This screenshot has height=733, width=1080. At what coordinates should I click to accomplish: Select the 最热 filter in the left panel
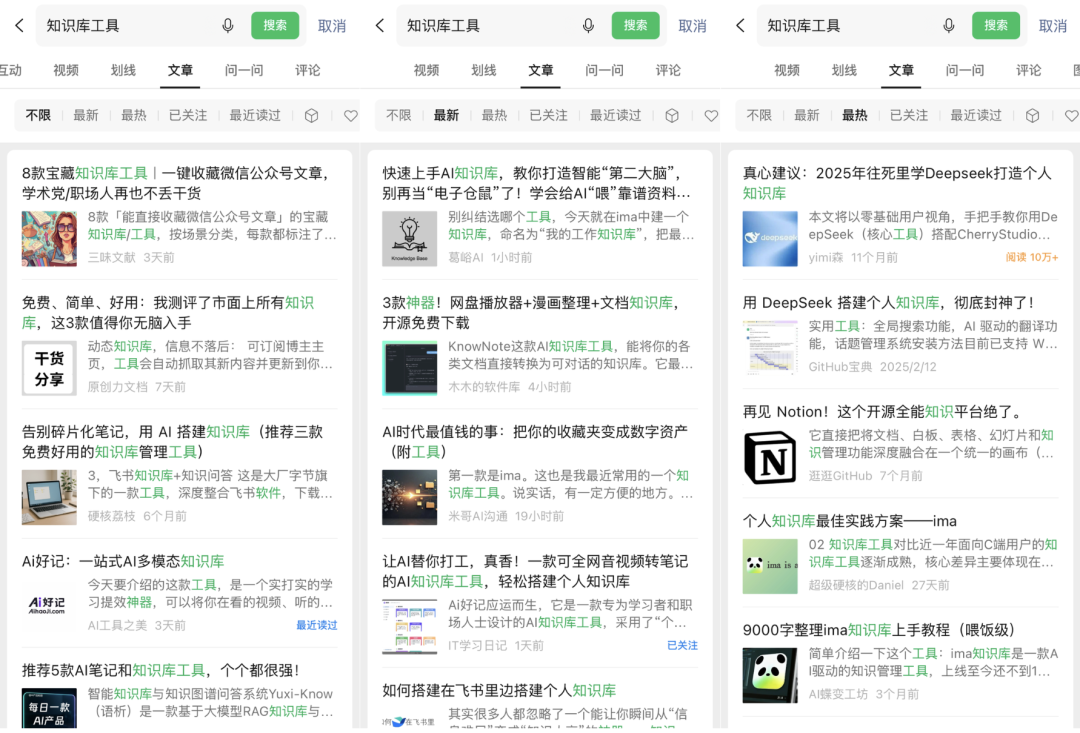(x=134, y=116)
